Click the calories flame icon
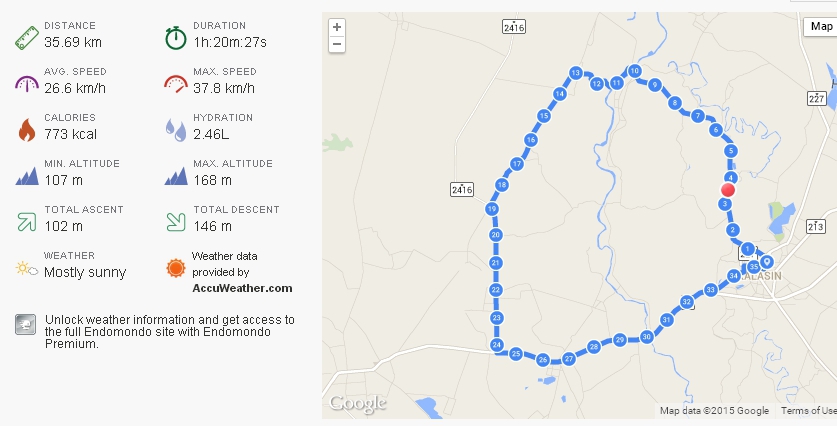Screen dimensions: 837x426 coord(26,129)
